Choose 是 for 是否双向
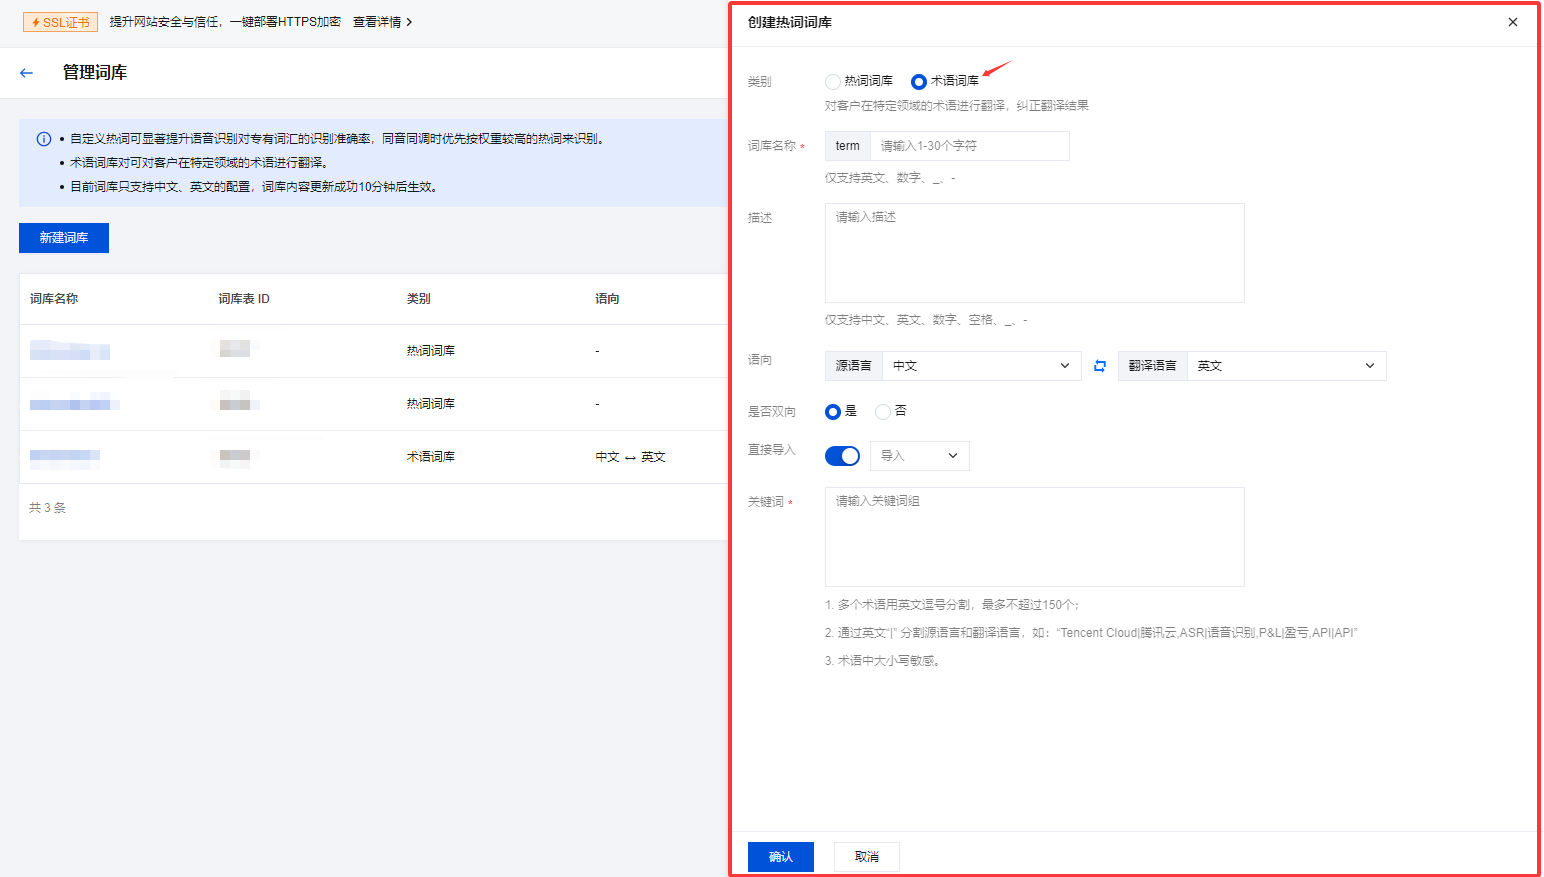Image resolution: width=1544 pixels, height=877 pixels. [832, 412]
